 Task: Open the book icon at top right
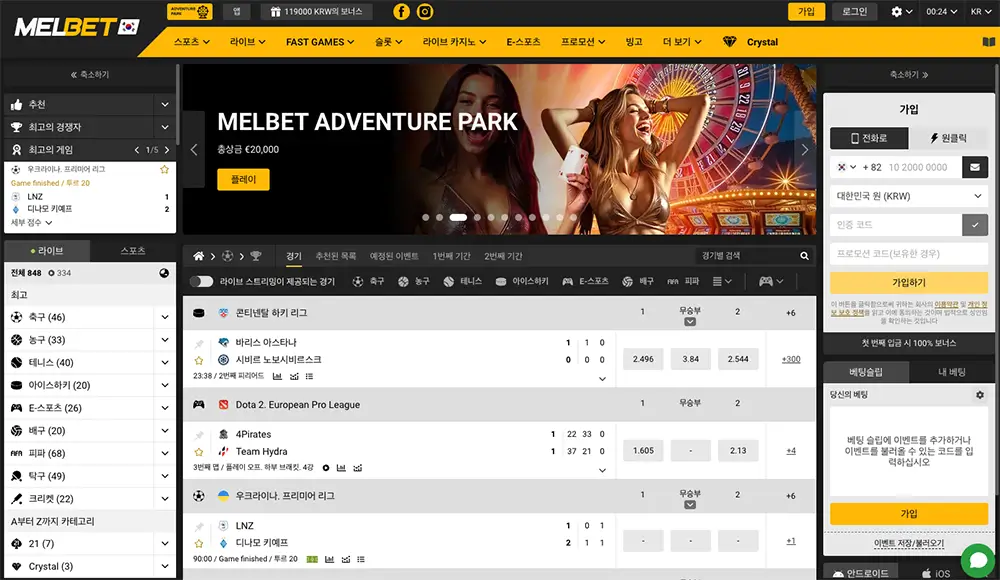click(989, 42)
